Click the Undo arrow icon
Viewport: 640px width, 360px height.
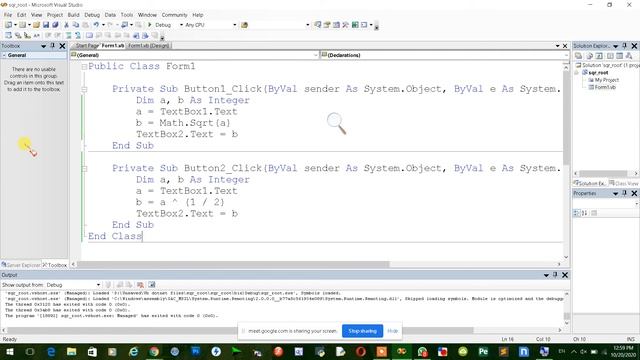click(96, 25)
